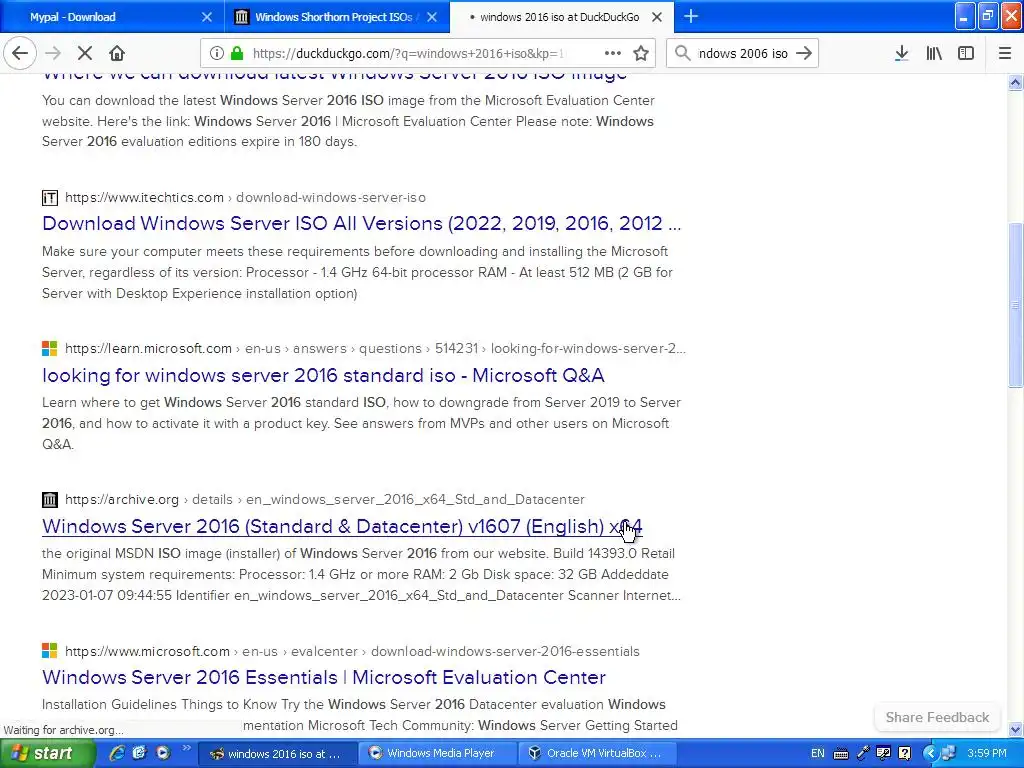The image size is (1024, 768).
Task: Open the Downloads toolbar arrow
Action: (x=901, y=54)
